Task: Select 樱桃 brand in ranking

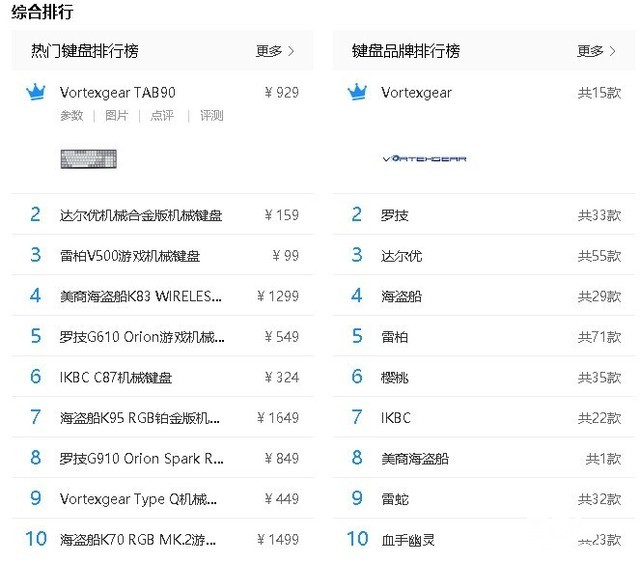Action: pos(395,377)
